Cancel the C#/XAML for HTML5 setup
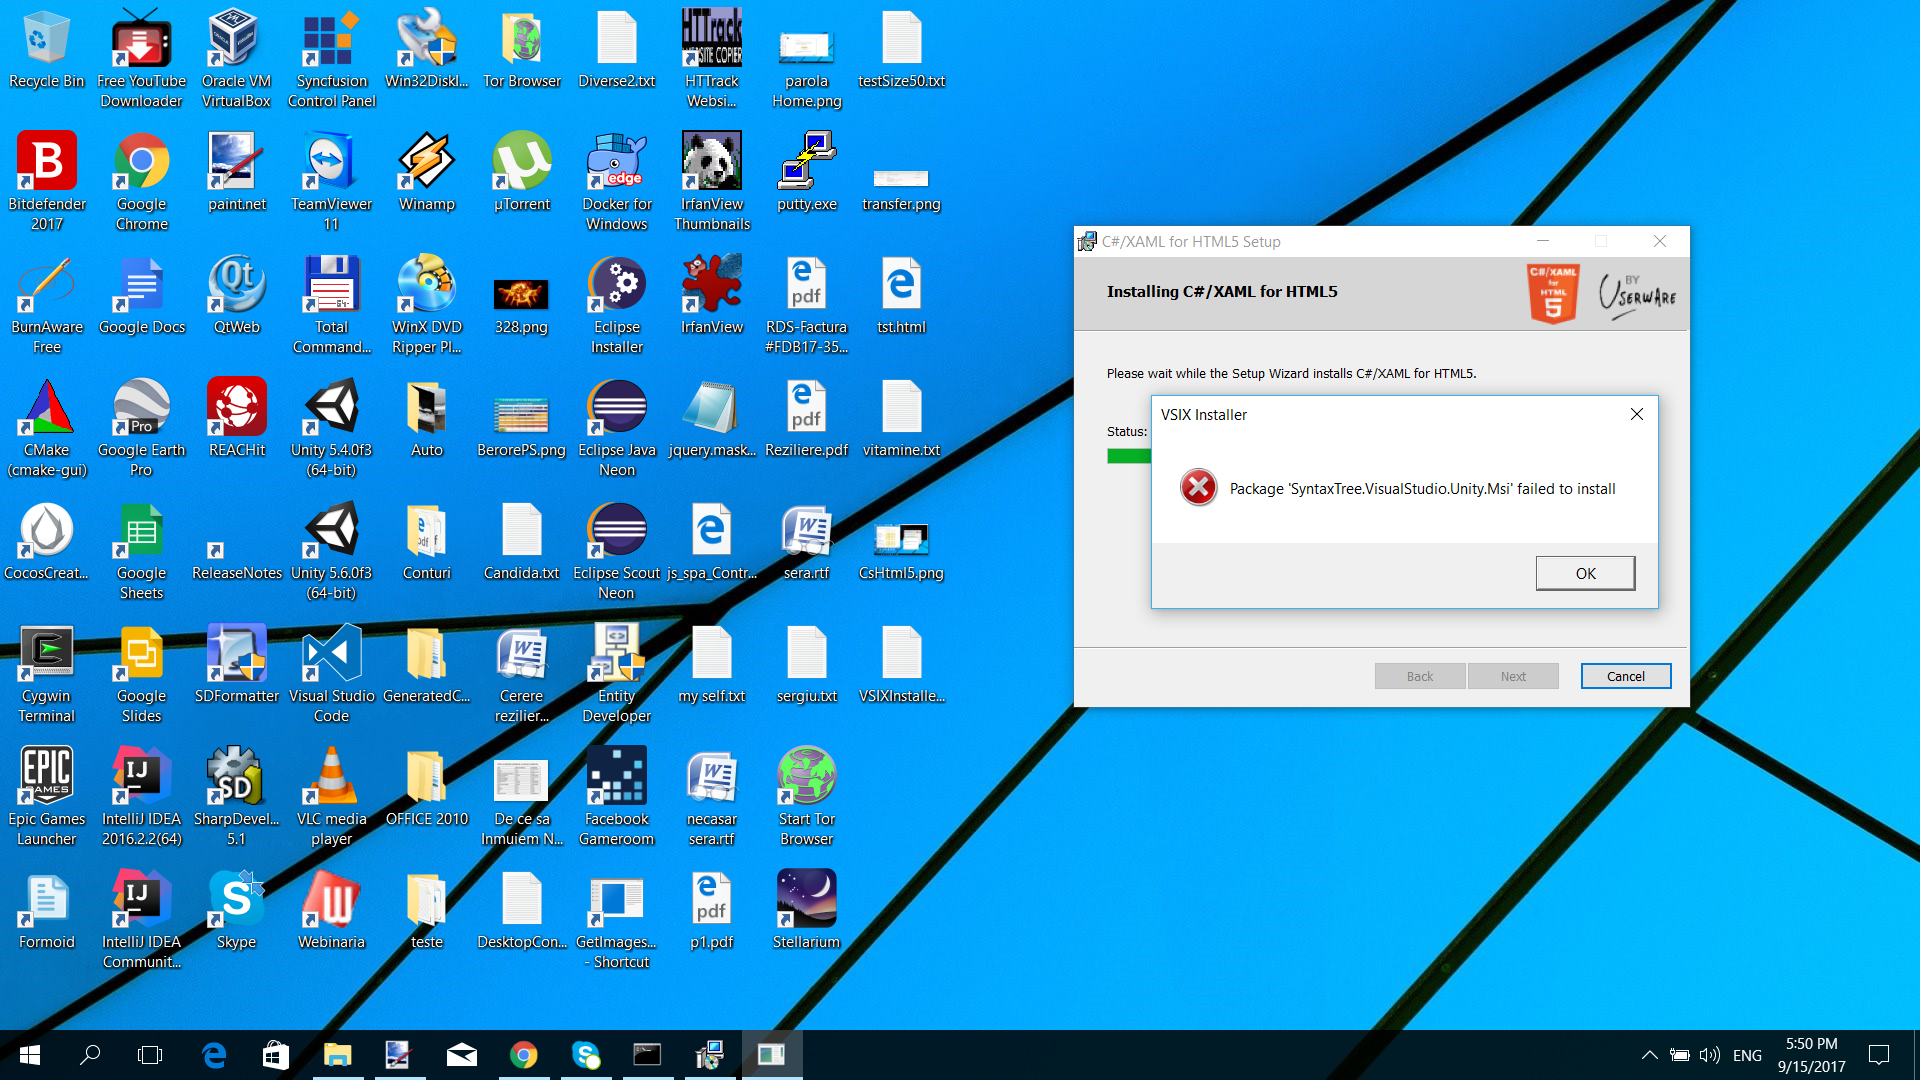 click(1625, 676)
